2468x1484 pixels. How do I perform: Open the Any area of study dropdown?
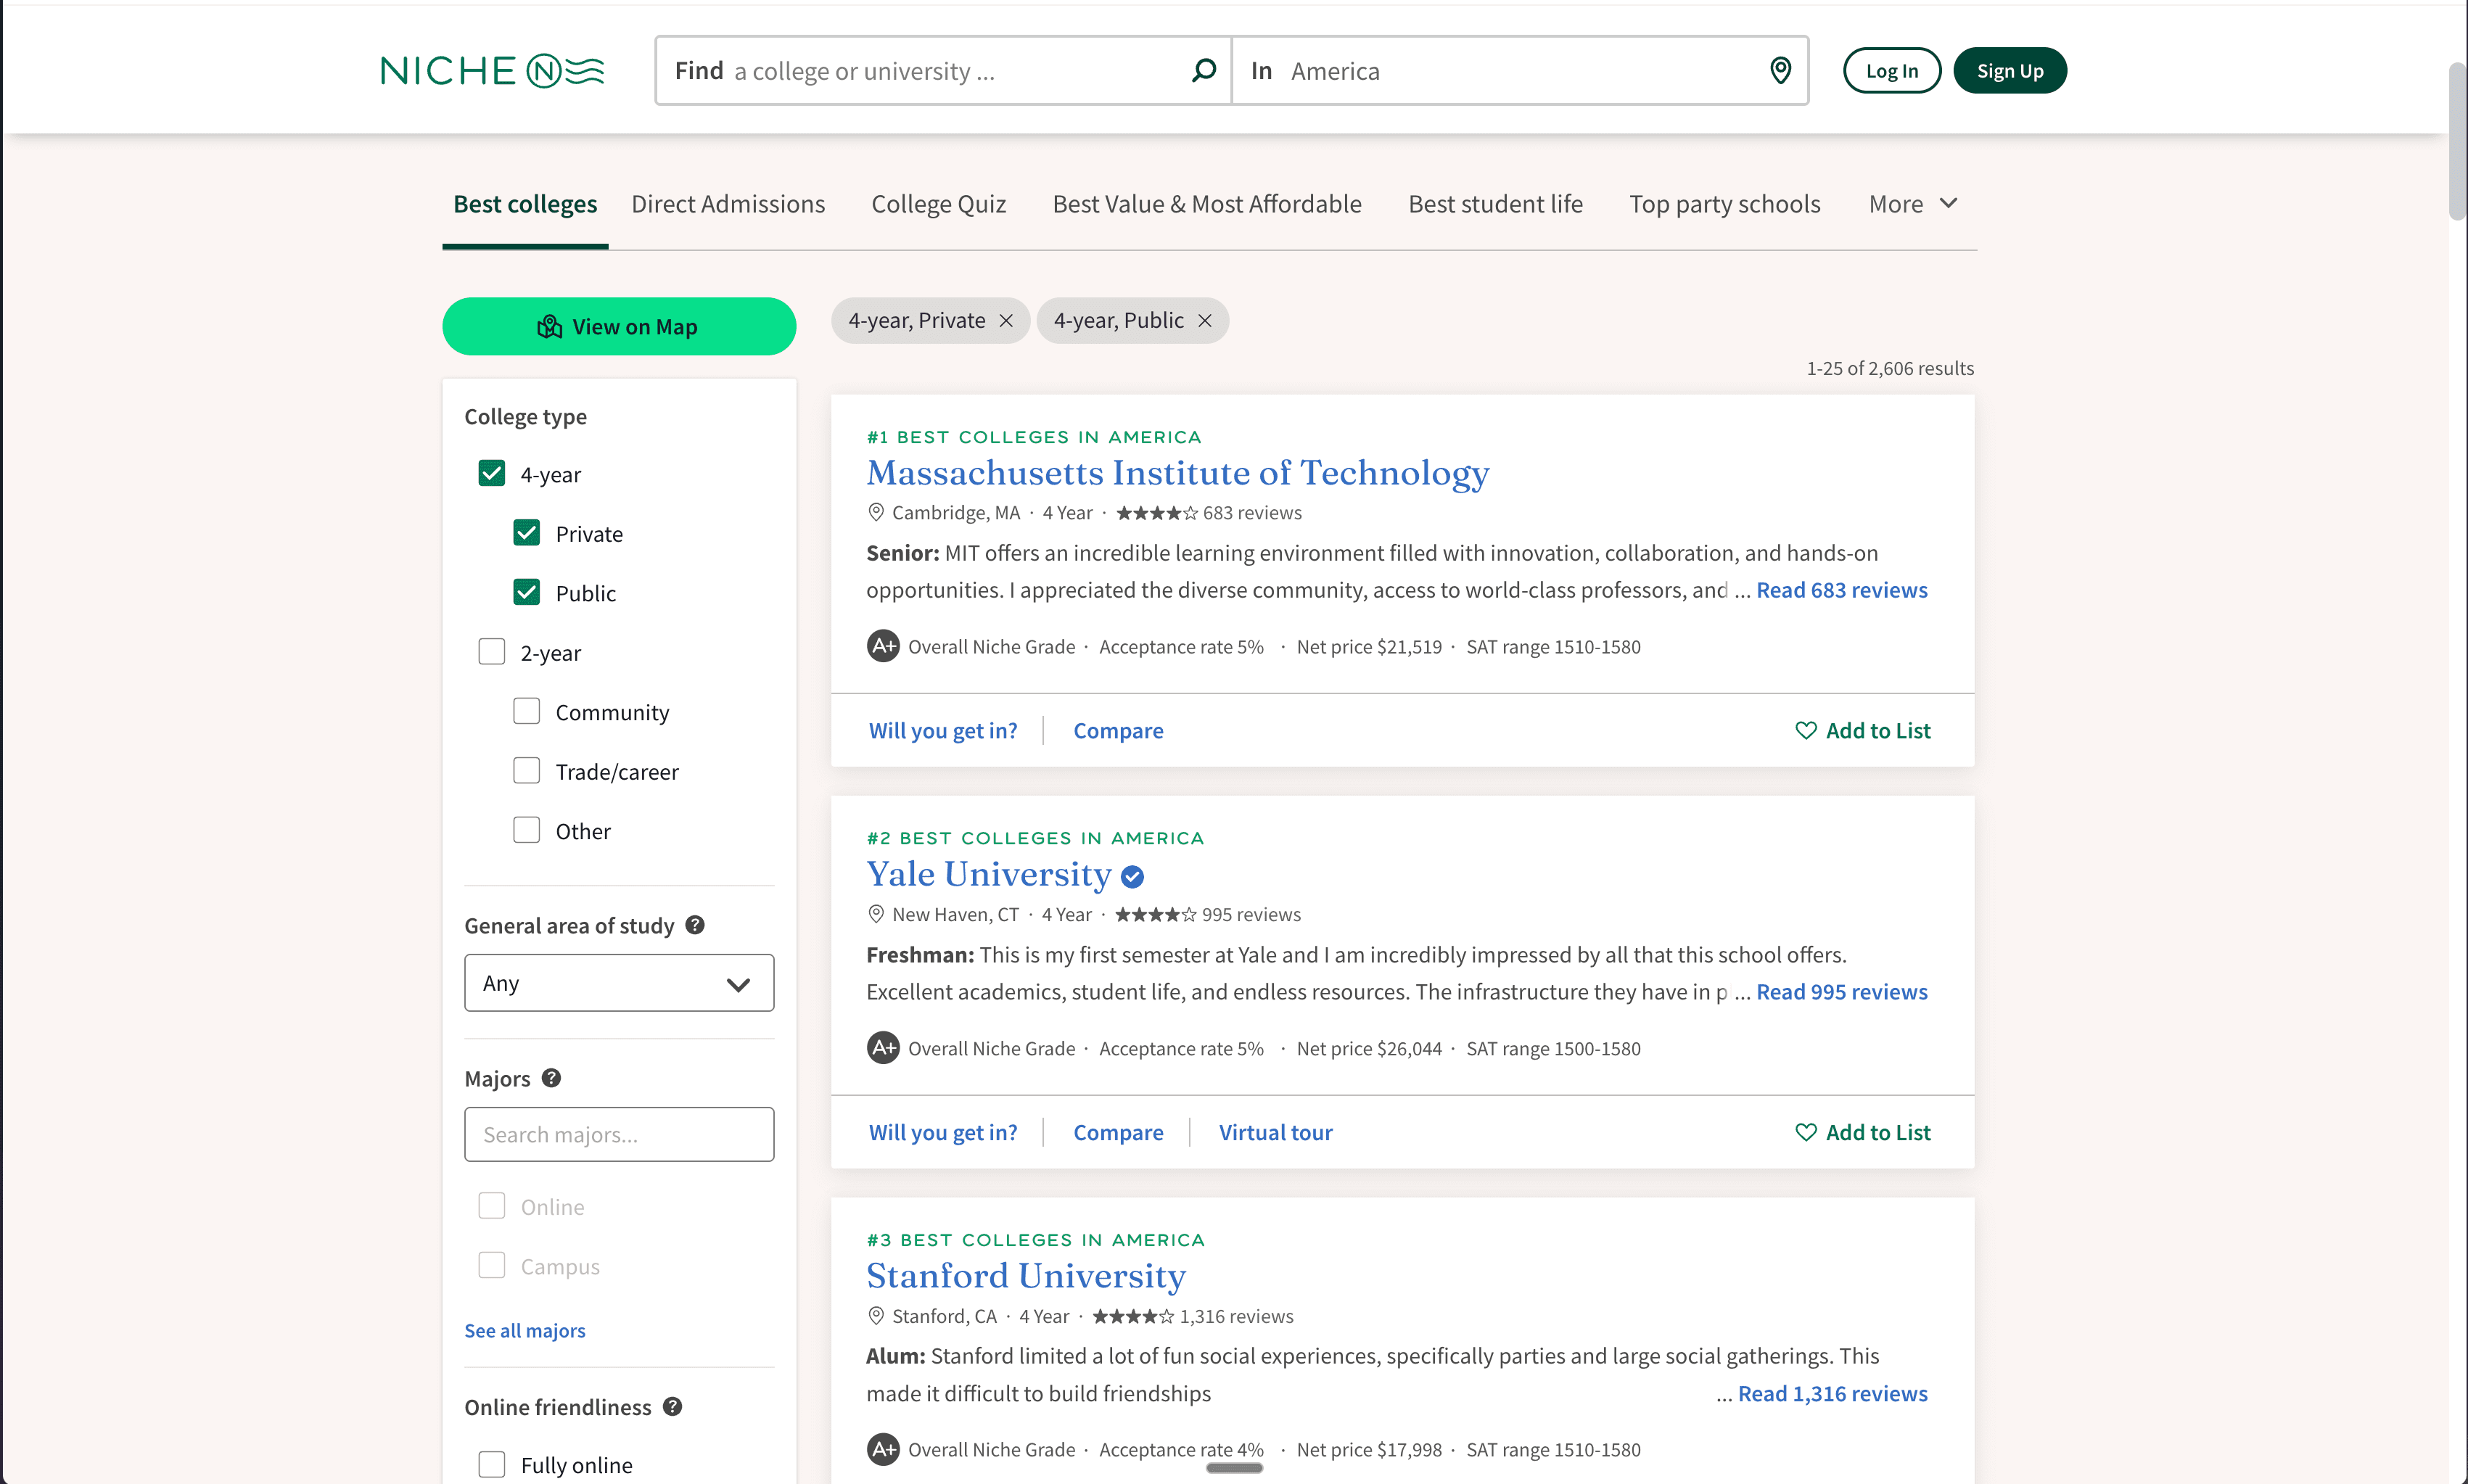click(x=618, y=983)
